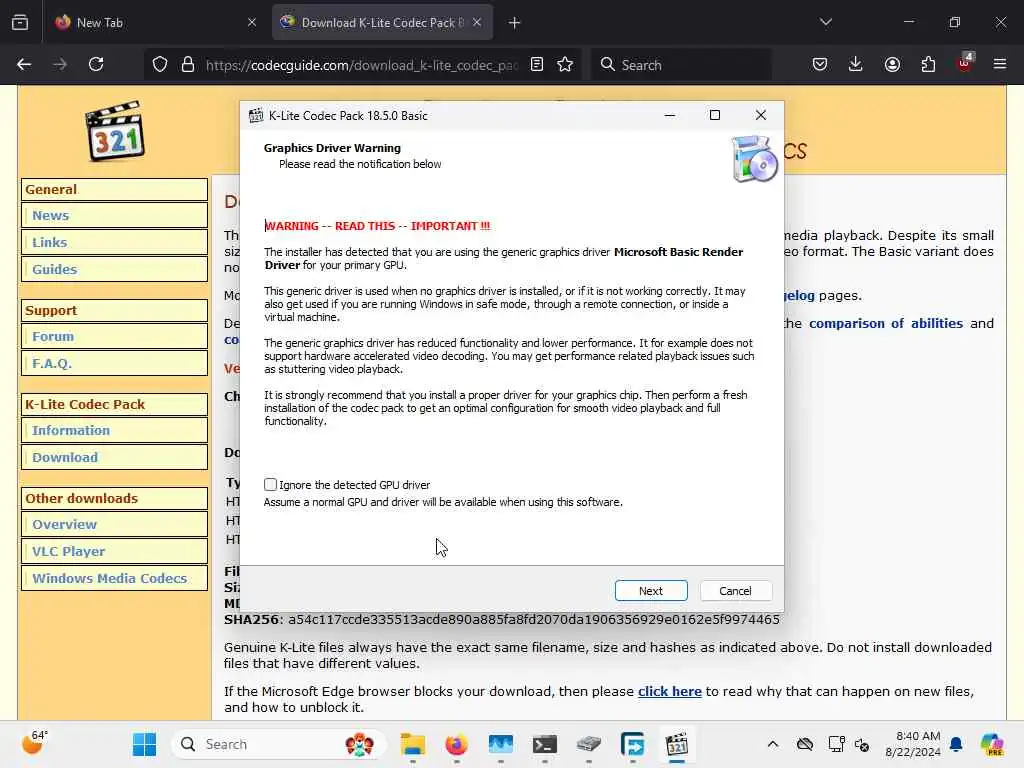Select the K-Lite Codec Pack sidebar heading
1024x768 pixels.
pyautogui.click(x=114, y=404)
